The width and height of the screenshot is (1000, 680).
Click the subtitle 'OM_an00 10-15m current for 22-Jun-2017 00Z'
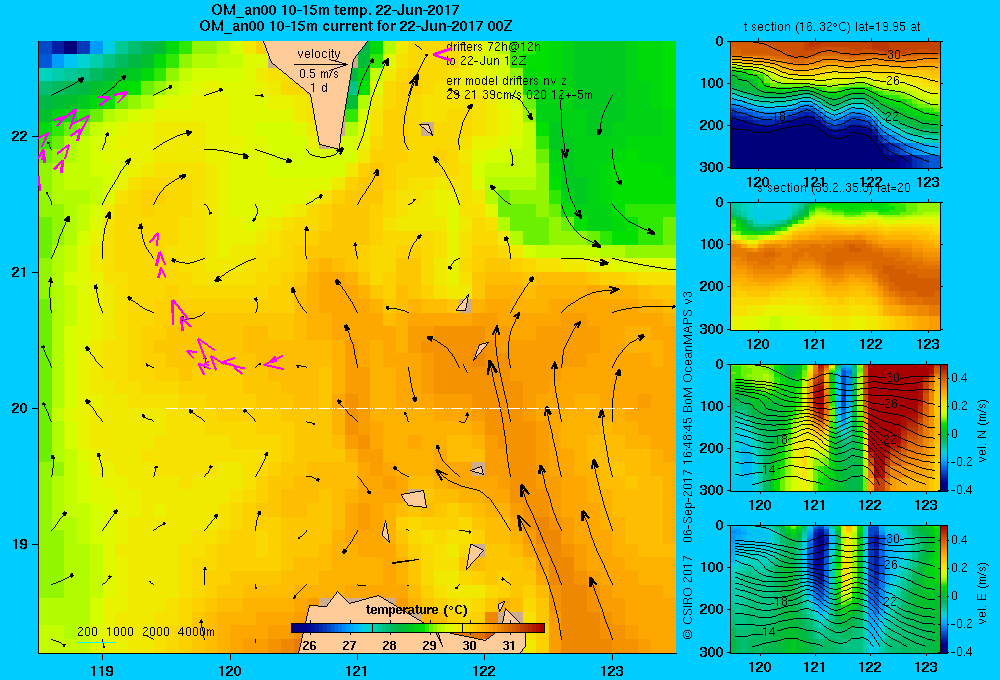point(355,26)
